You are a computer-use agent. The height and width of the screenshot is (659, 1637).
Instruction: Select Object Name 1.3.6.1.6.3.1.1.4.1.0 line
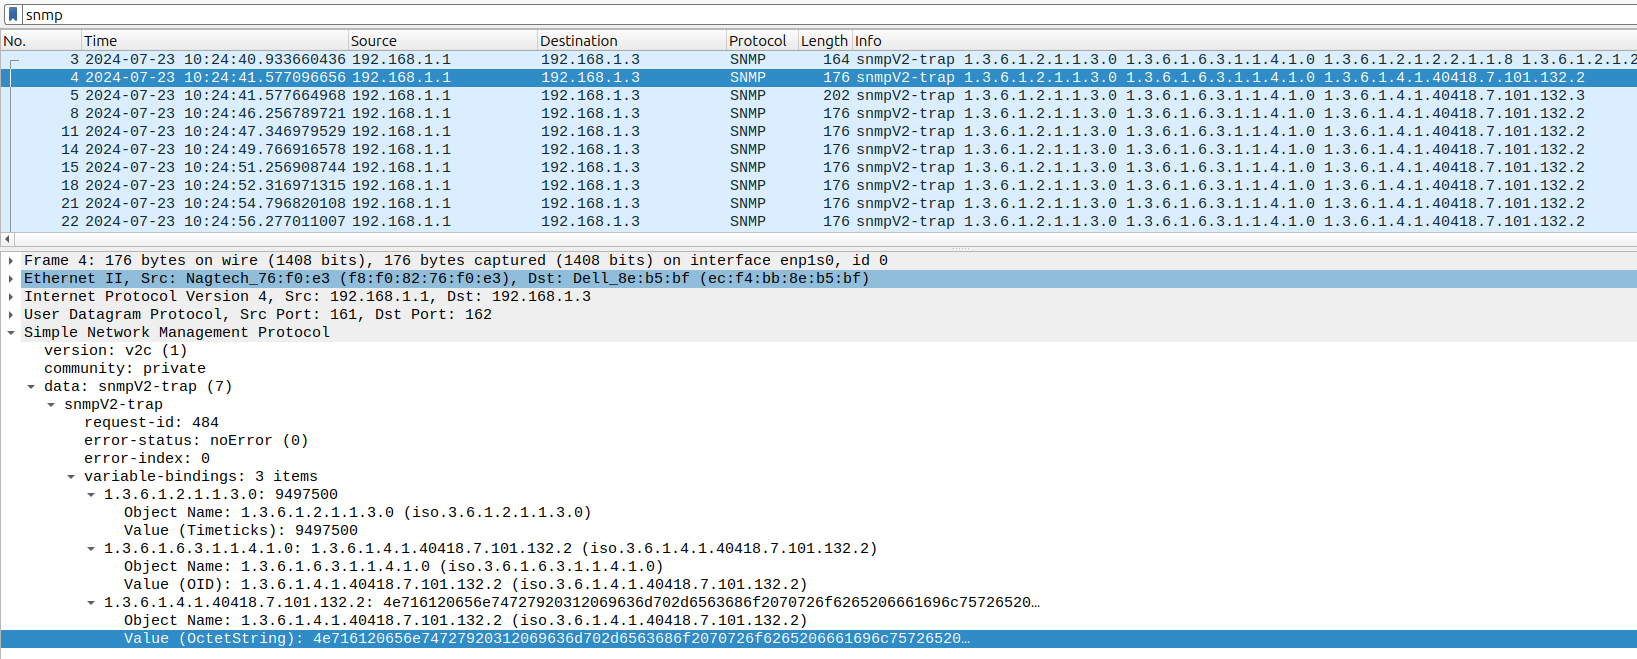point(394,566)
